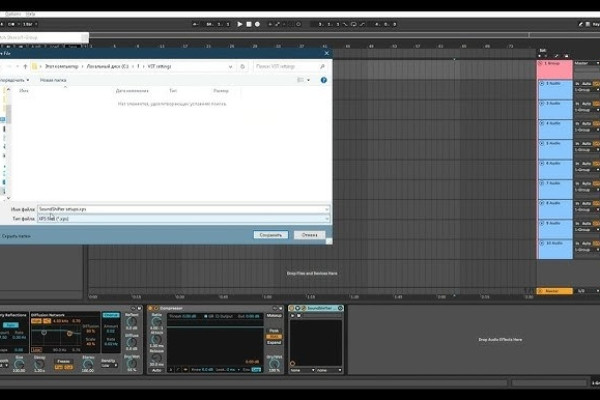Click the file name input field
This screenshot has height=400, width=600.
183,209
